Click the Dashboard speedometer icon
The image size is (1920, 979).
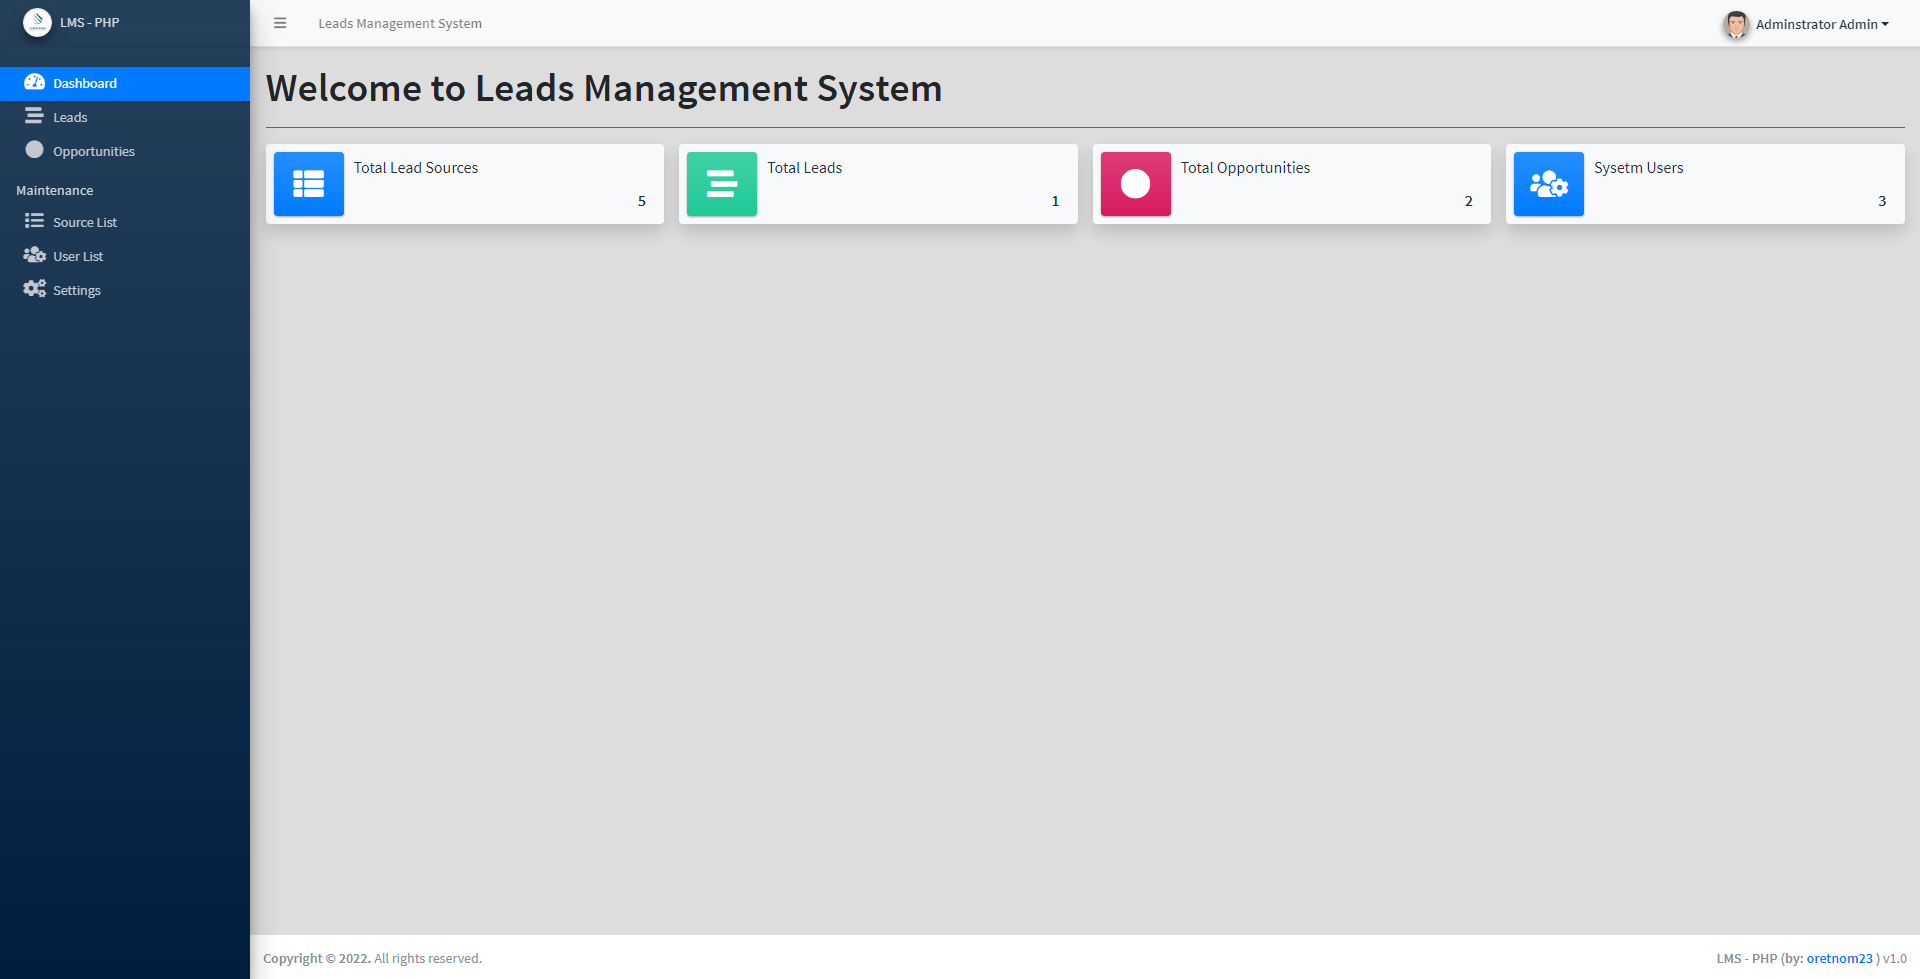pos(34,82)
